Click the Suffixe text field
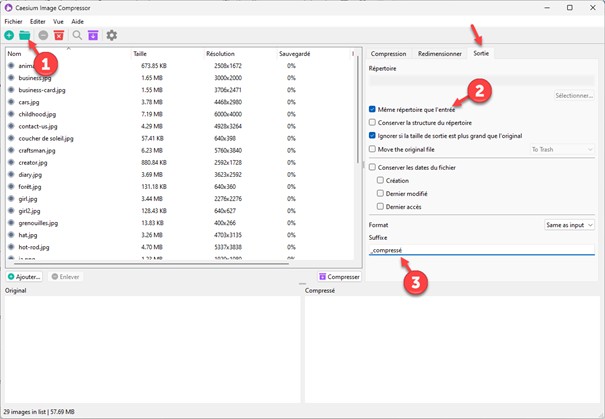The image size is (605, 419). coord(482,250)
